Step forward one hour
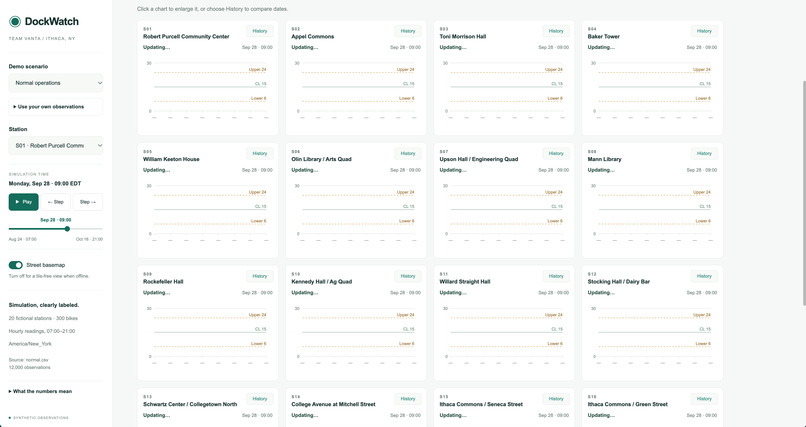The width and height of the screenshot is (806, 427). pyautogui.click(x=88, y=202)
